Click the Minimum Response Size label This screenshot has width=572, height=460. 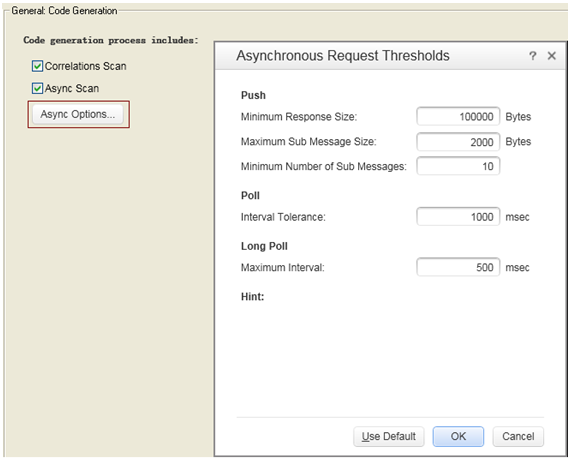(299, 117)
